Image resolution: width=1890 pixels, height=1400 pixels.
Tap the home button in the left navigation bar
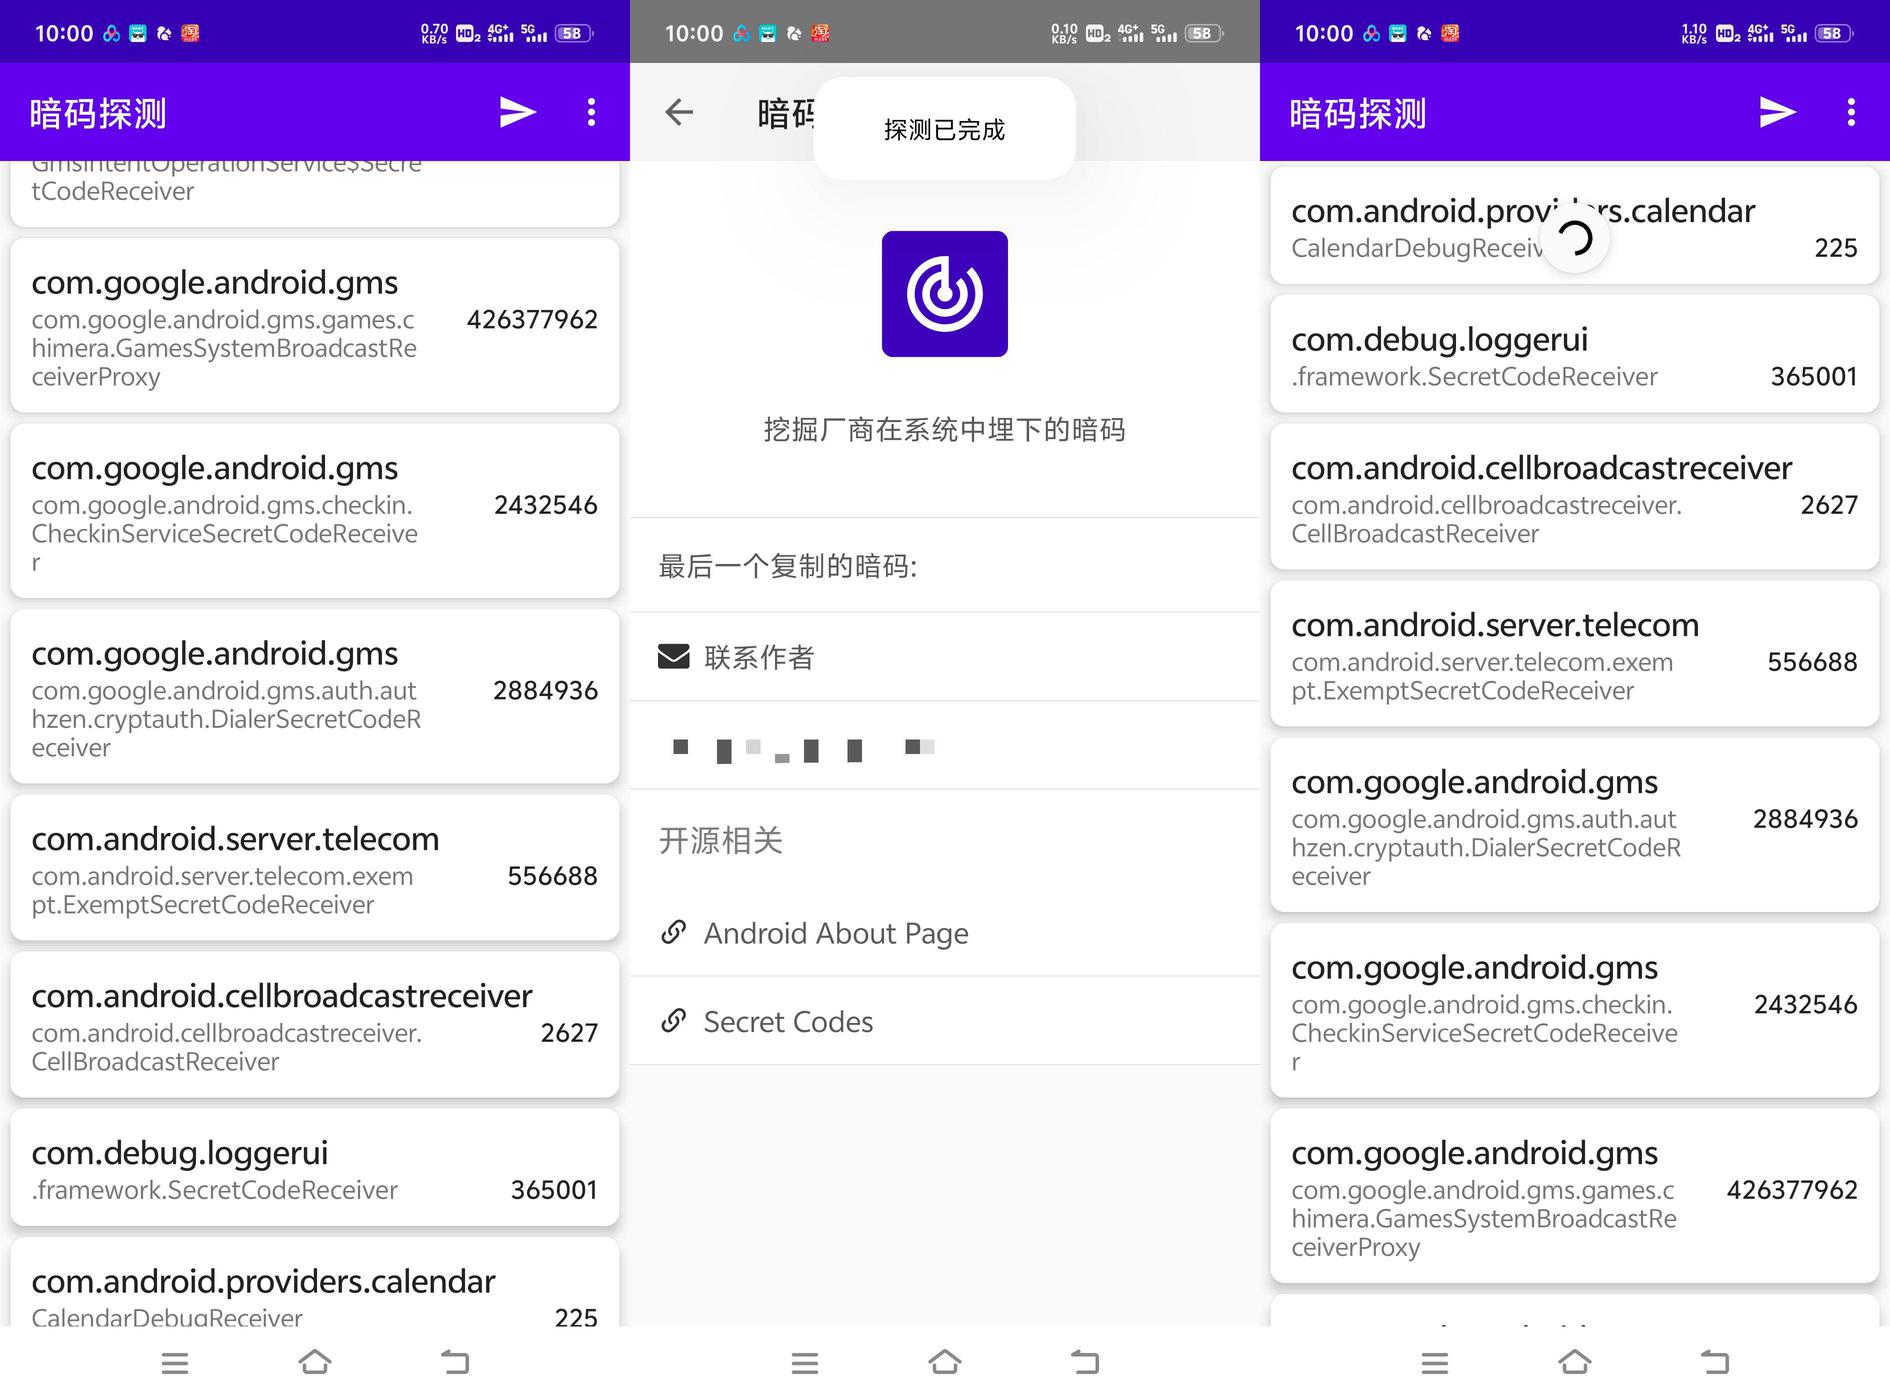pos(315,1362)
